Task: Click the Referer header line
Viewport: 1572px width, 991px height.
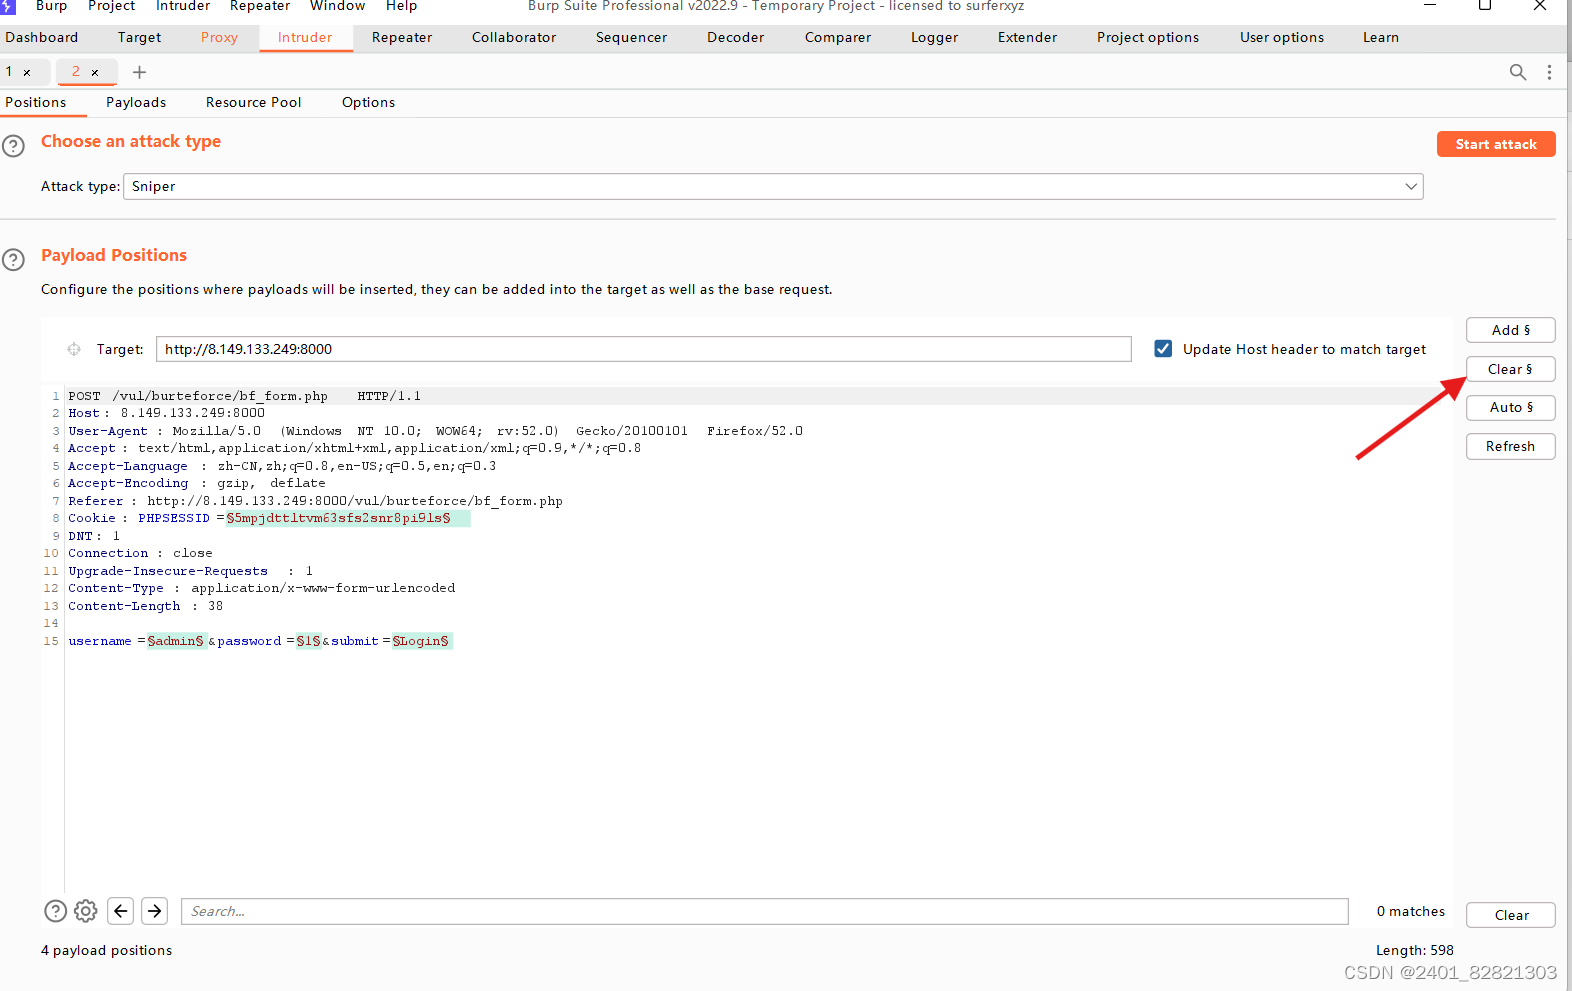Action: [x=316, y=501]
